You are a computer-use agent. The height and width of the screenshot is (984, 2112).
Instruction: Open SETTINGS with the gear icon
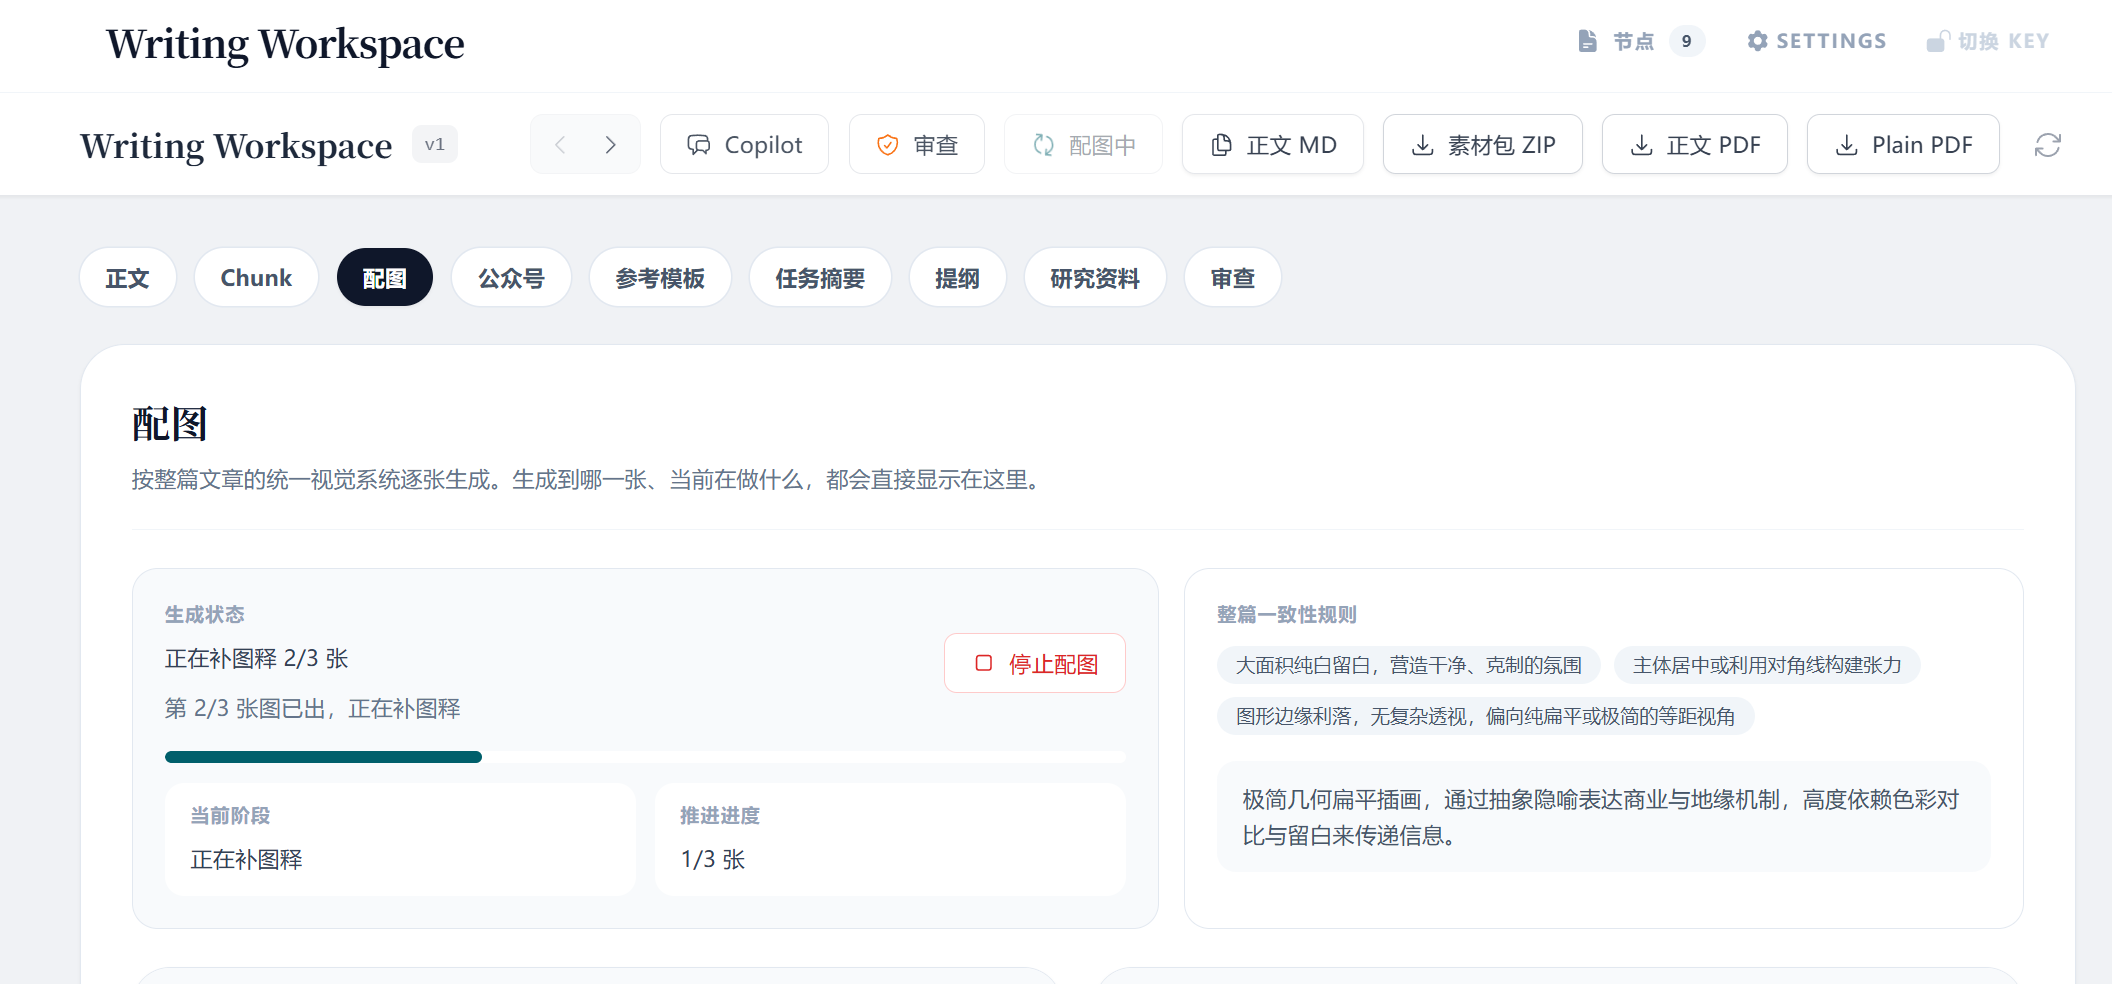[1757, 41]
